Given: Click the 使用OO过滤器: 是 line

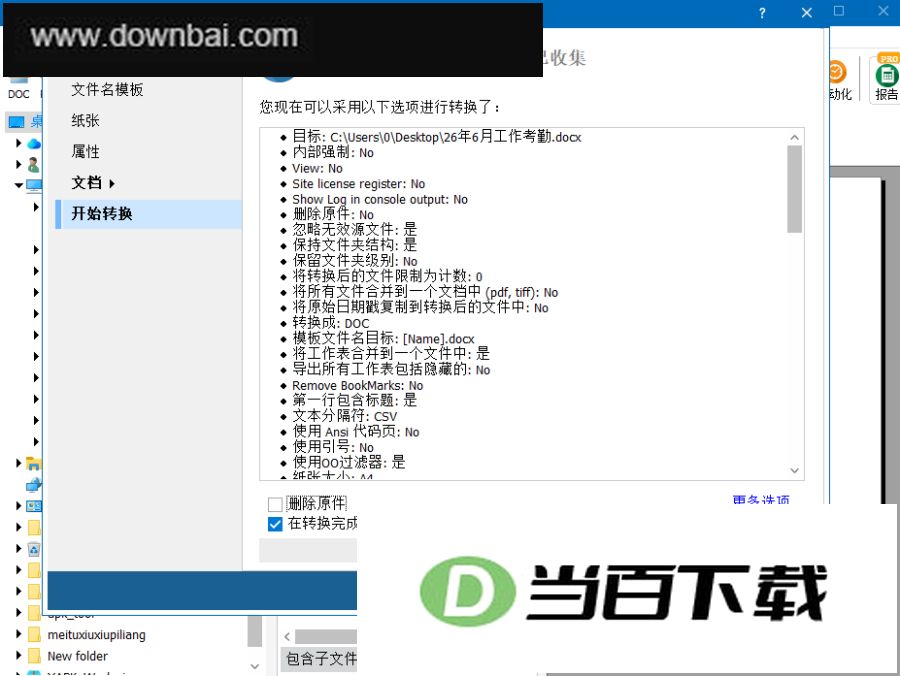Looking at the screenshot, I should pyautogui.click(x=348, y=462).
